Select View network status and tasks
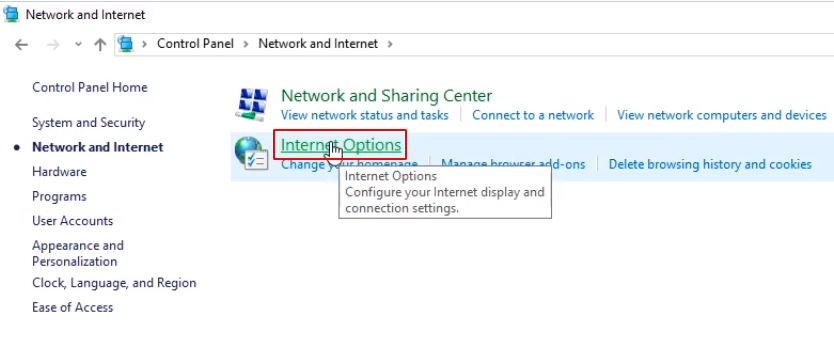Viewport: 834px width, 360px height. point(364,115)
